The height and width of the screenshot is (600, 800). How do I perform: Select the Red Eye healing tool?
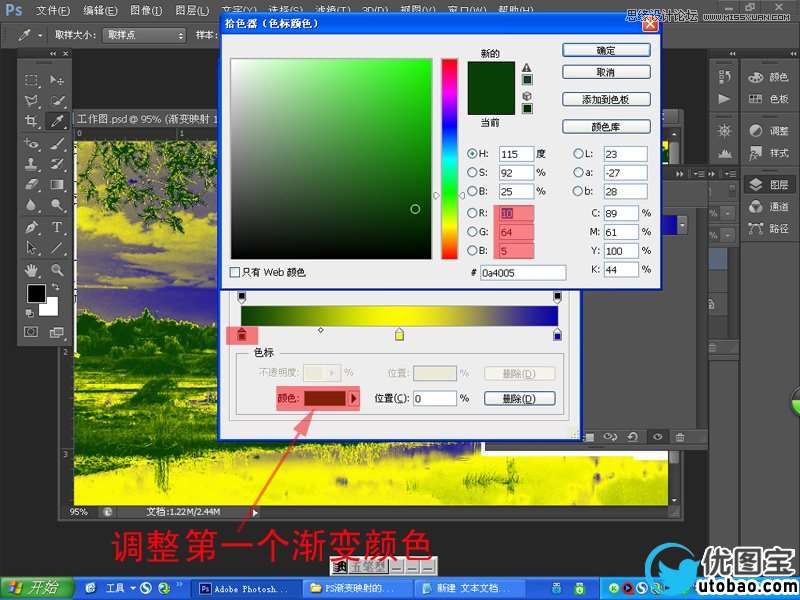click(32, 144)
